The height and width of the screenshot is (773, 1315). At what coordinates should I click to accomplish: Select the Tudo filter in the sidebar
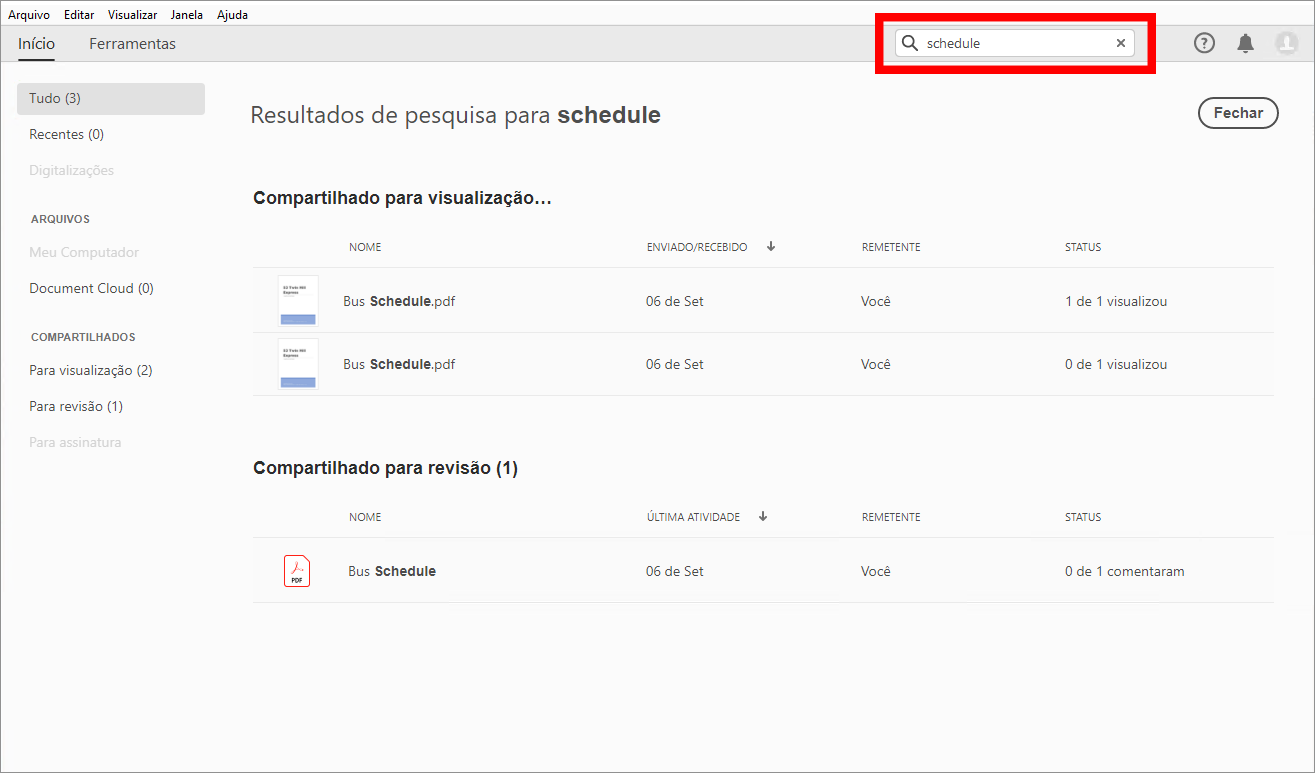[53, 98]
